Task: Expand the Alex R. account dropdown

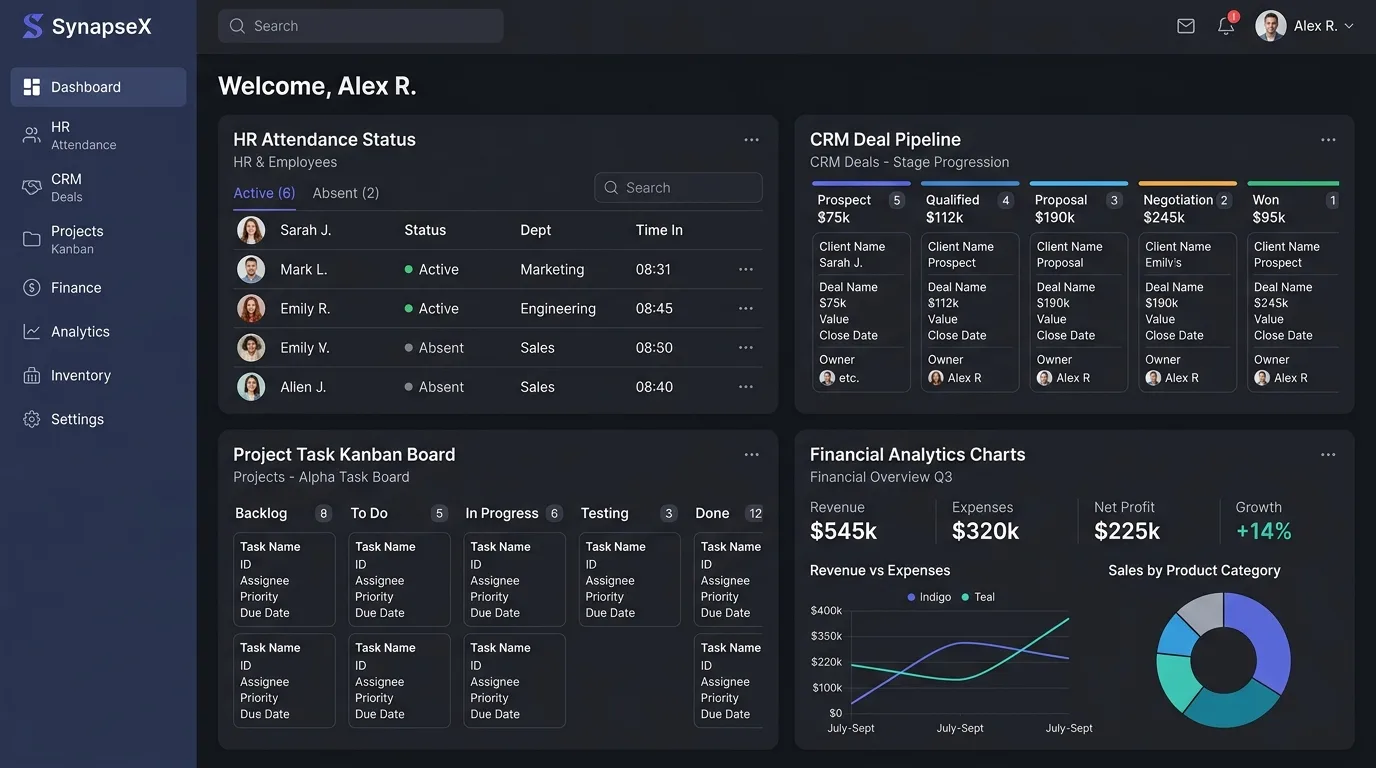Action: [x=1349, y=26]
